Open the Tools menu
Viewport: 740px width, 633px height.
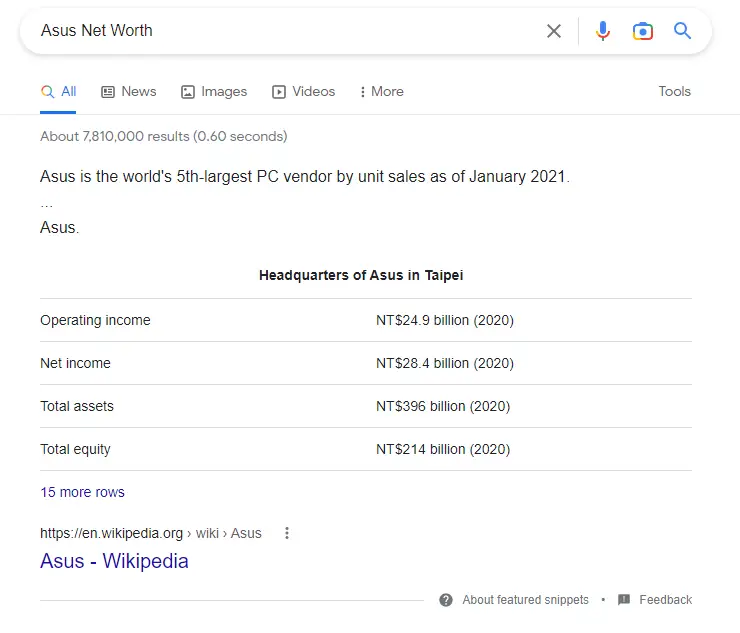(x=674, y=92)
